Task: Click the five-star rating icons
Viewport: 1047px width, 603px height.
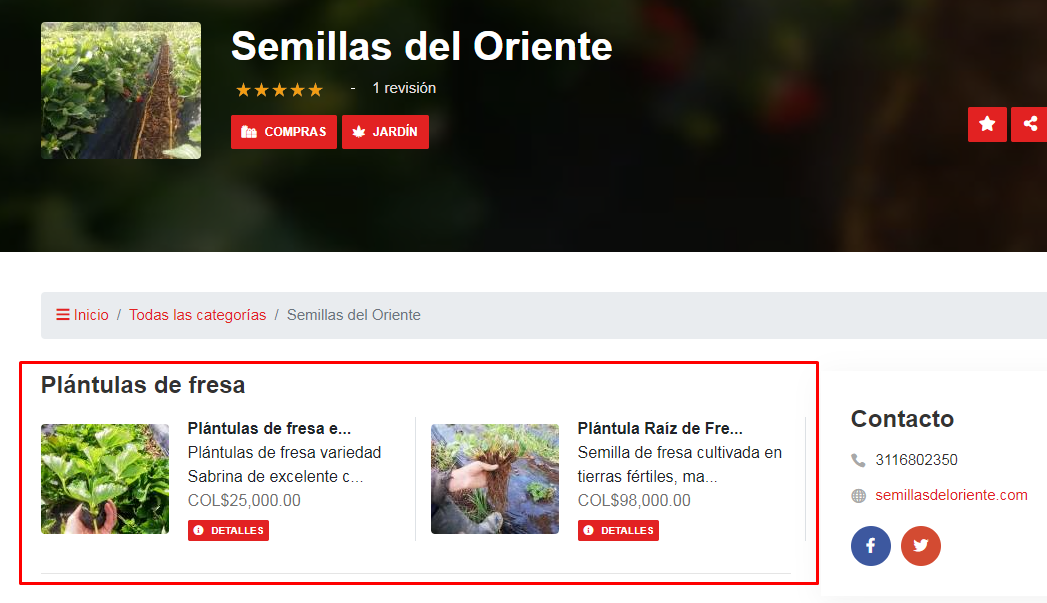Action: click(279, 89)
